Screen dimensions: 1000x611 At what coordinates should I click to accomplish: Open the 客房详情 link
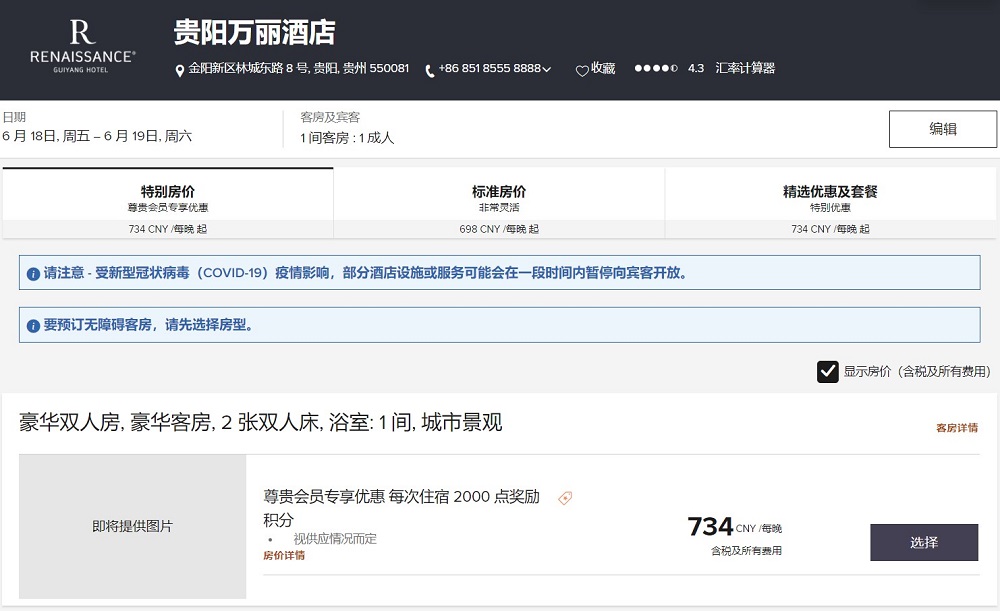pos(957,427)
